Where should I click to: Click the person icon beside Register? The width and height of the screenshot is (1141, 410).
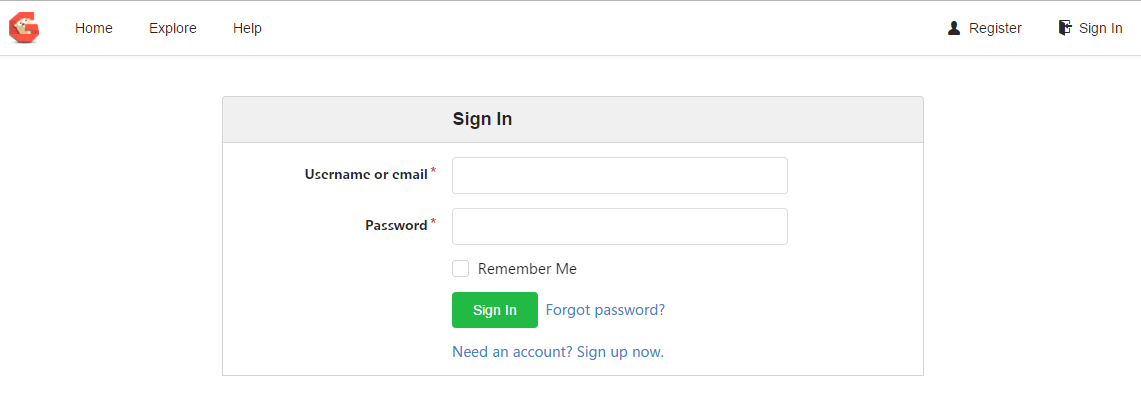[x=954, y=28]
